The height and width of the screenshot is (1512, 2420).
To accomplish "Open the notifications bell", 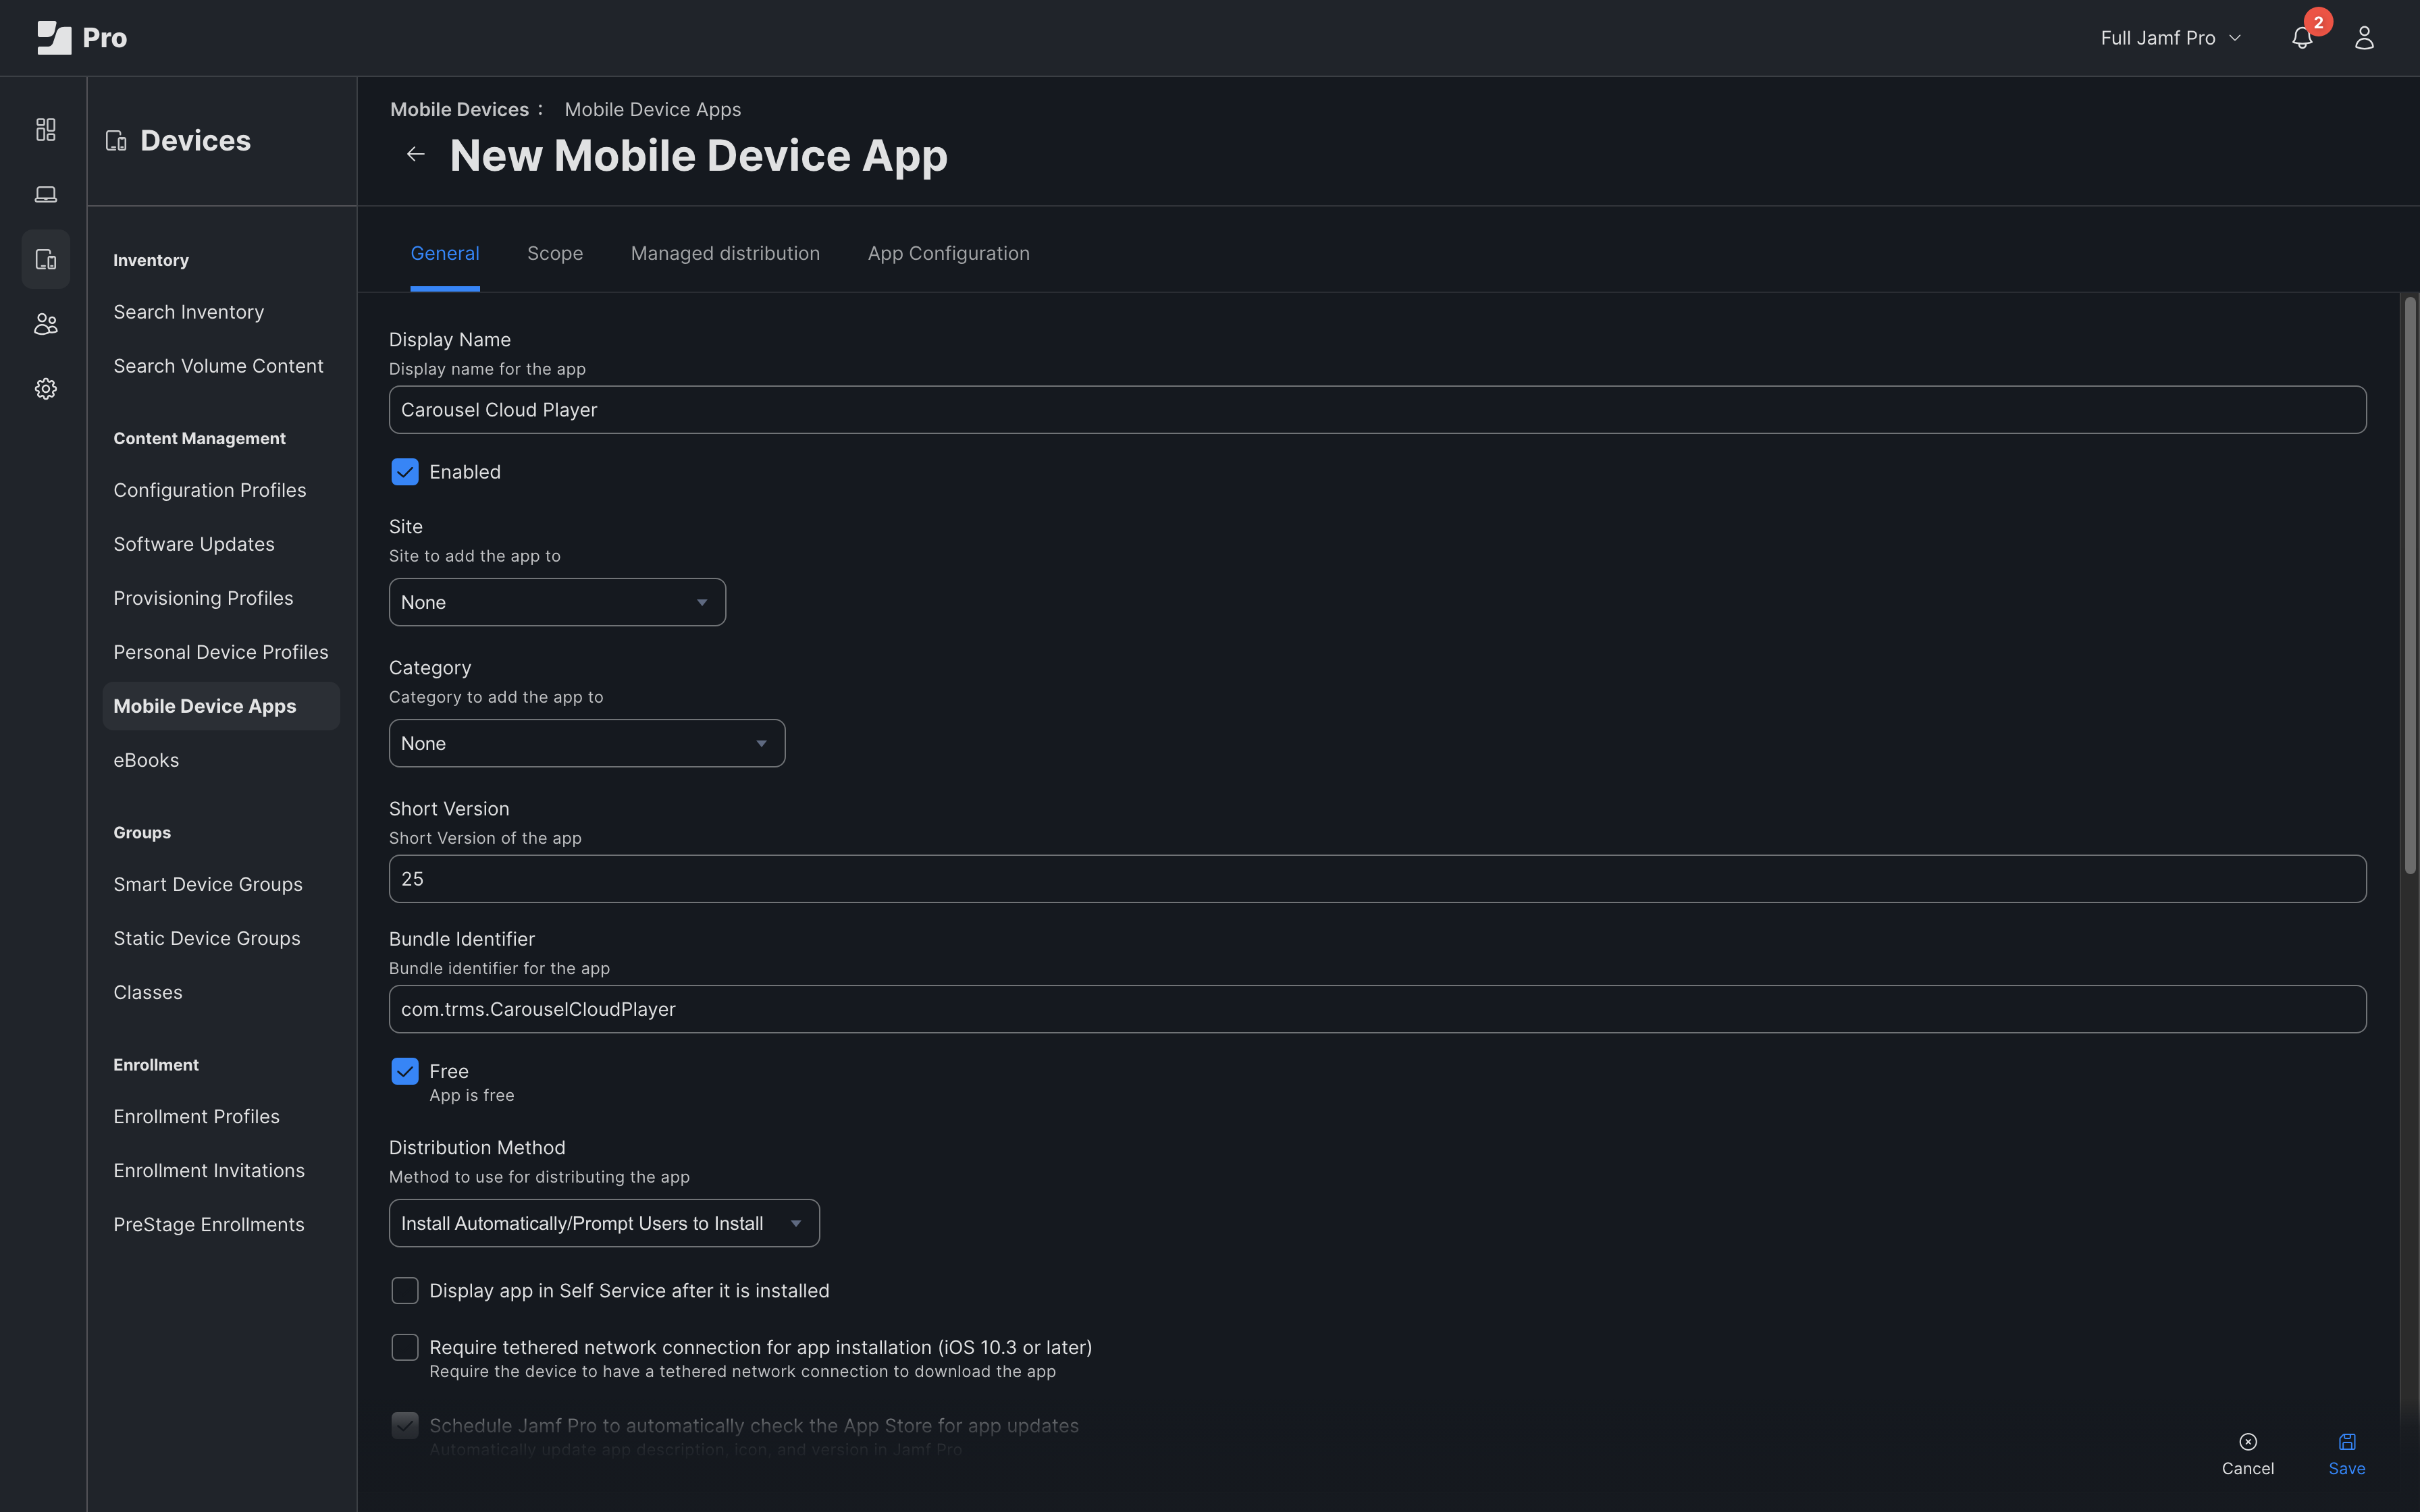I will tap(2302, 38).
